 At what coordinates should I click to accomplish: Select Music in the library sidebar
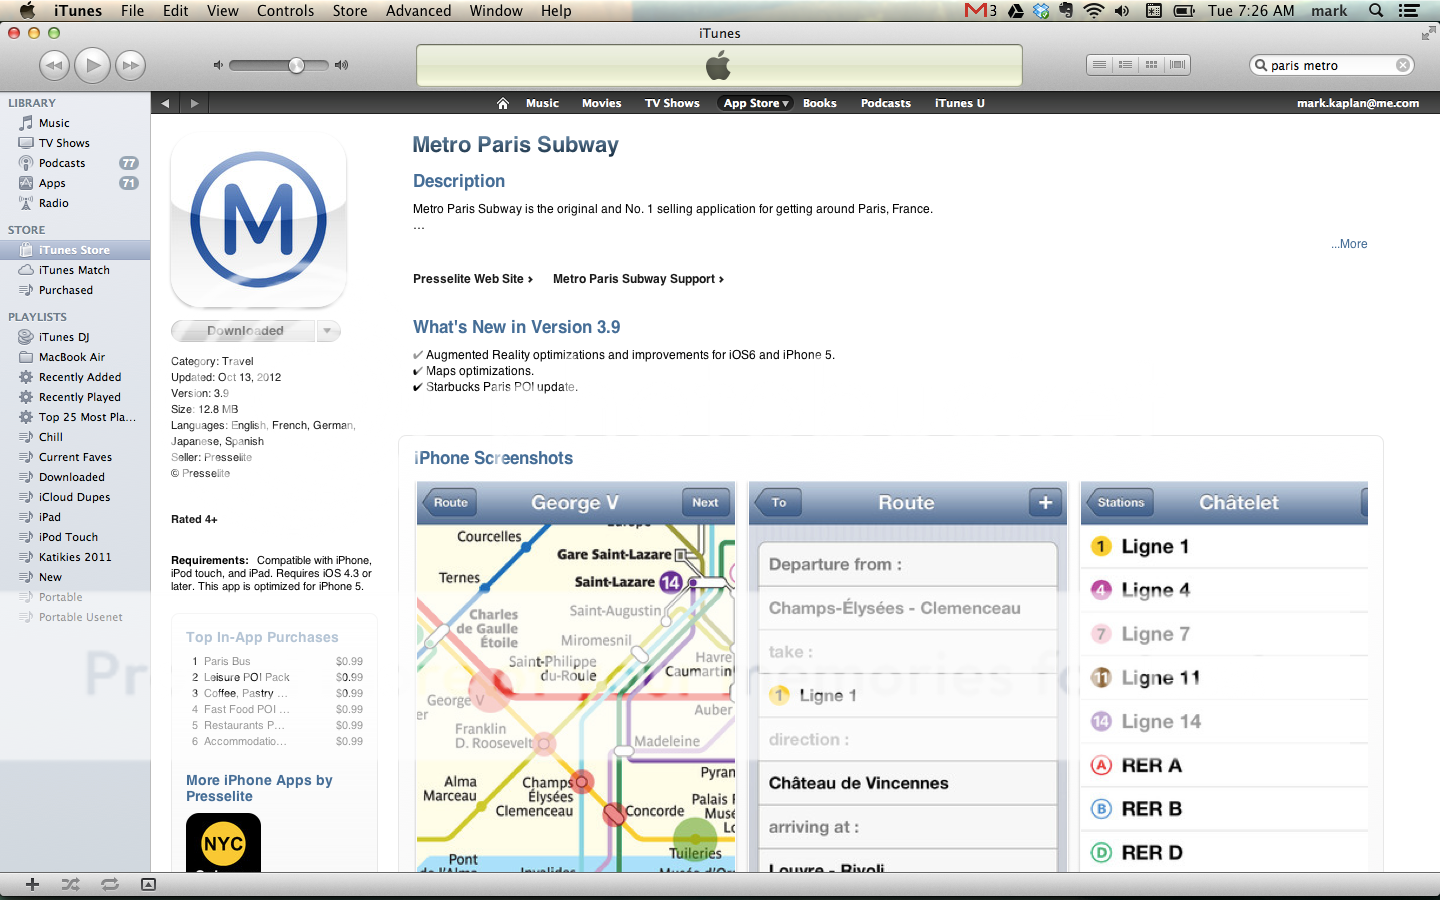click(75, 123)
